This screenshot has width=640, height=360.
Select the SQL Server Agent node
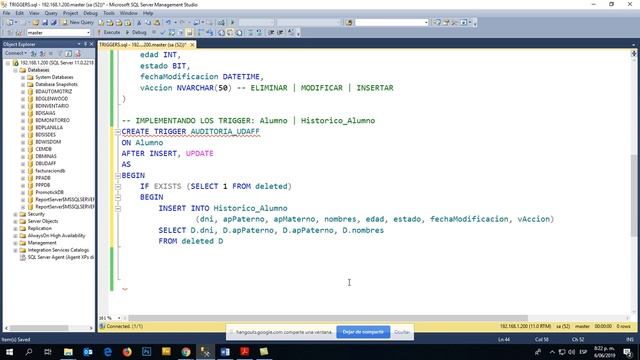[x=60, y=257]
